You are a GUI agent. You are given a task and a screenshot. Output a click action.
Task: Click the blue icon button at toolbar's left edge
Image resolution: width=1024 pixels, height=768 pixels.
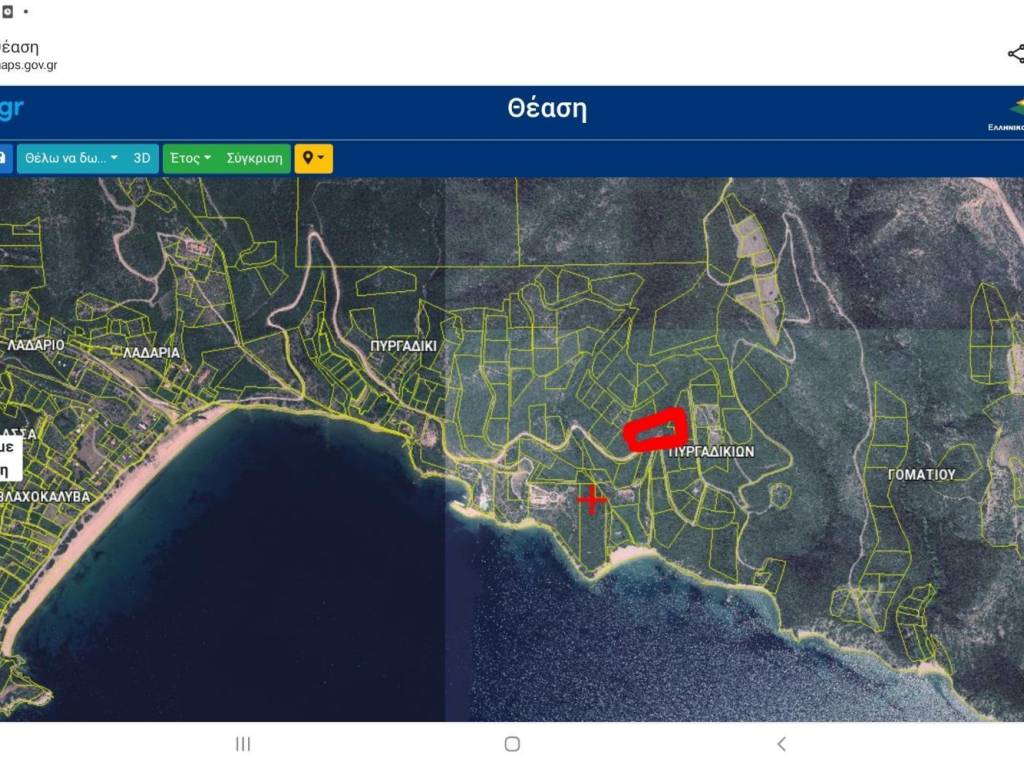click(x=4, y=158)
